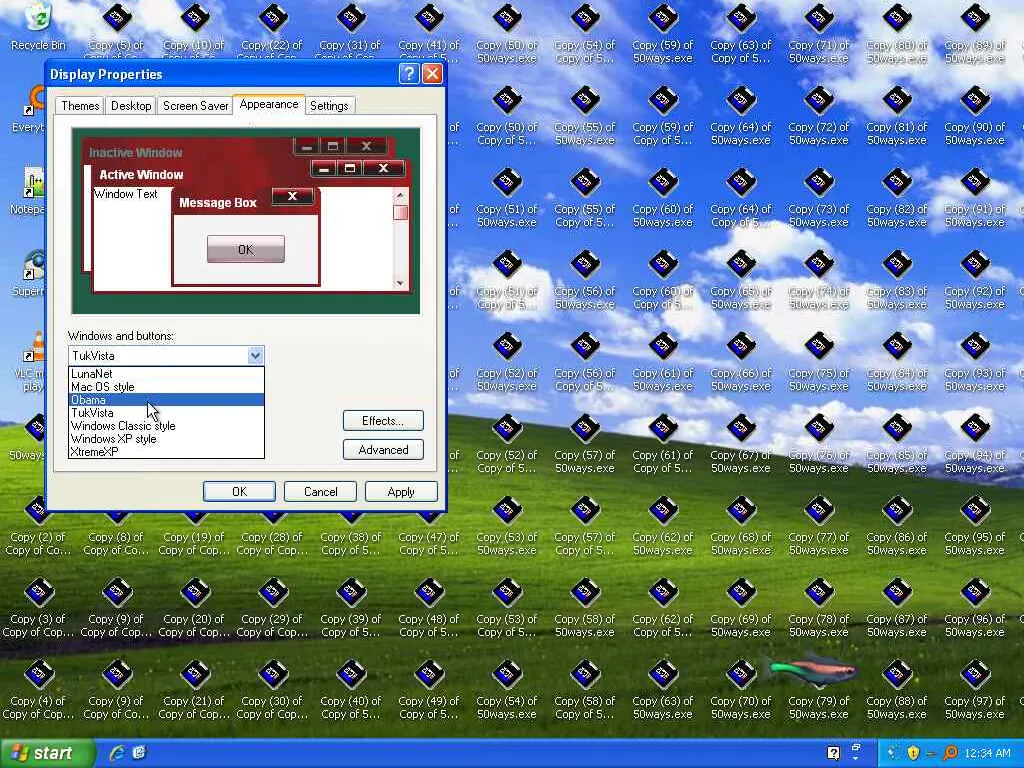This screenshot has height=768, width=1024.
Task: Choose XtremeXP from the style list
Action: pos(167,451)
